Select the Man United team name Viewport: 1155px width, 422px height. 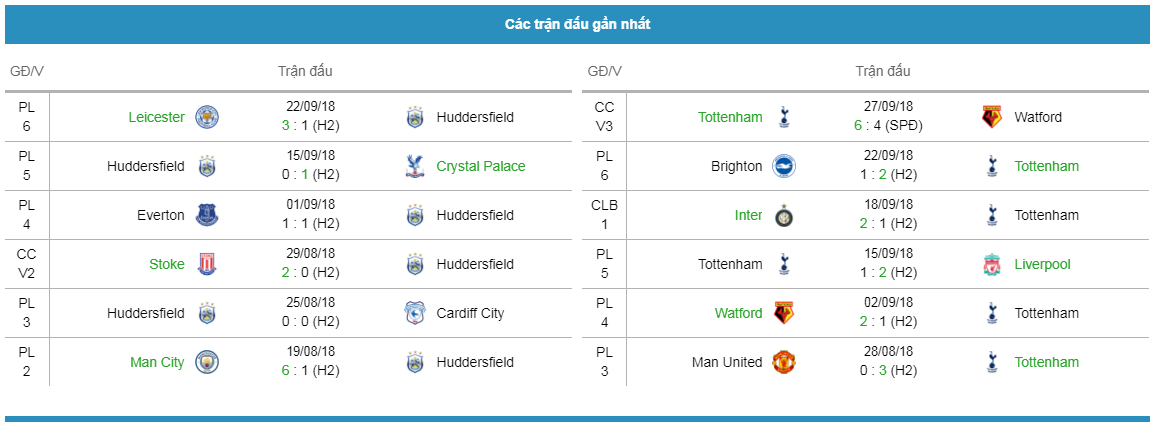click(727, 362)
